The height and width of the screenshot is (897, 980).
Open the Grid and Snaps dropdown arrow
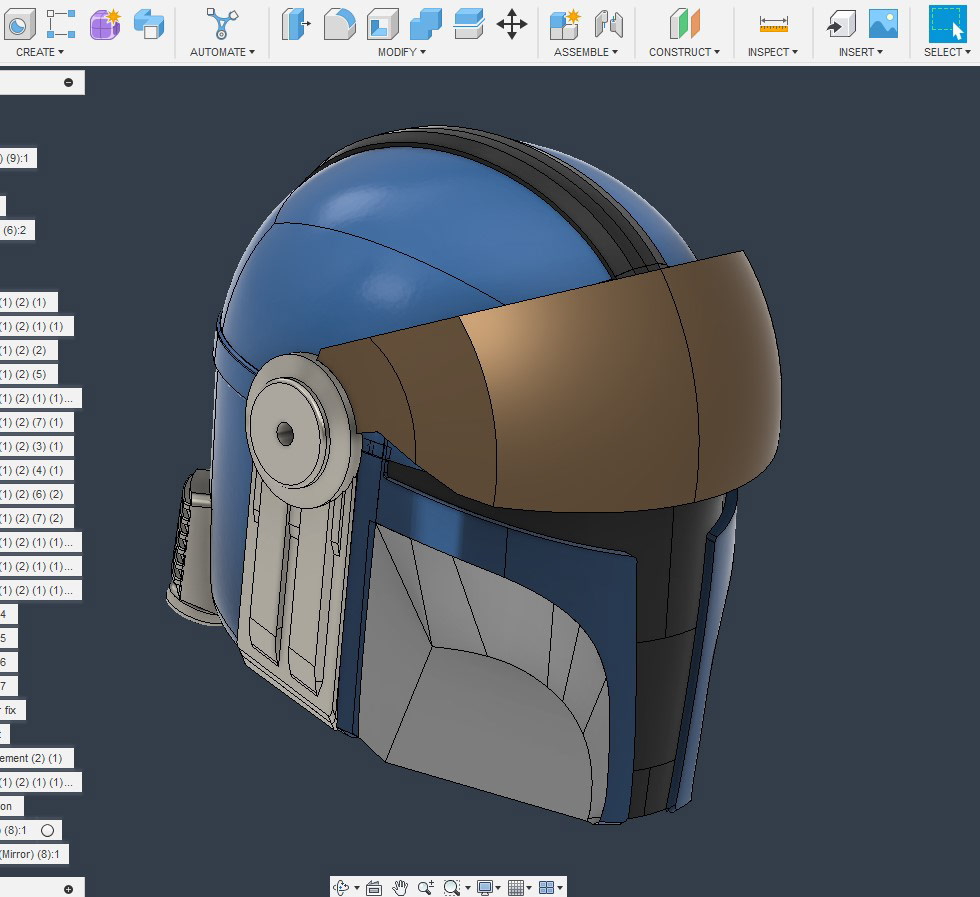pyautogui.click(x=529, y=888)
